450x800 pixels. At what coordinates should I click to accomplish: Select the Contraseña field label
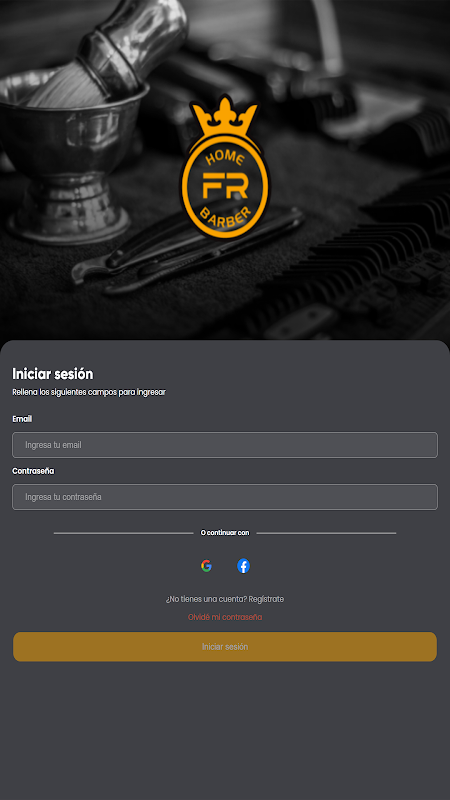click(33, 471)
